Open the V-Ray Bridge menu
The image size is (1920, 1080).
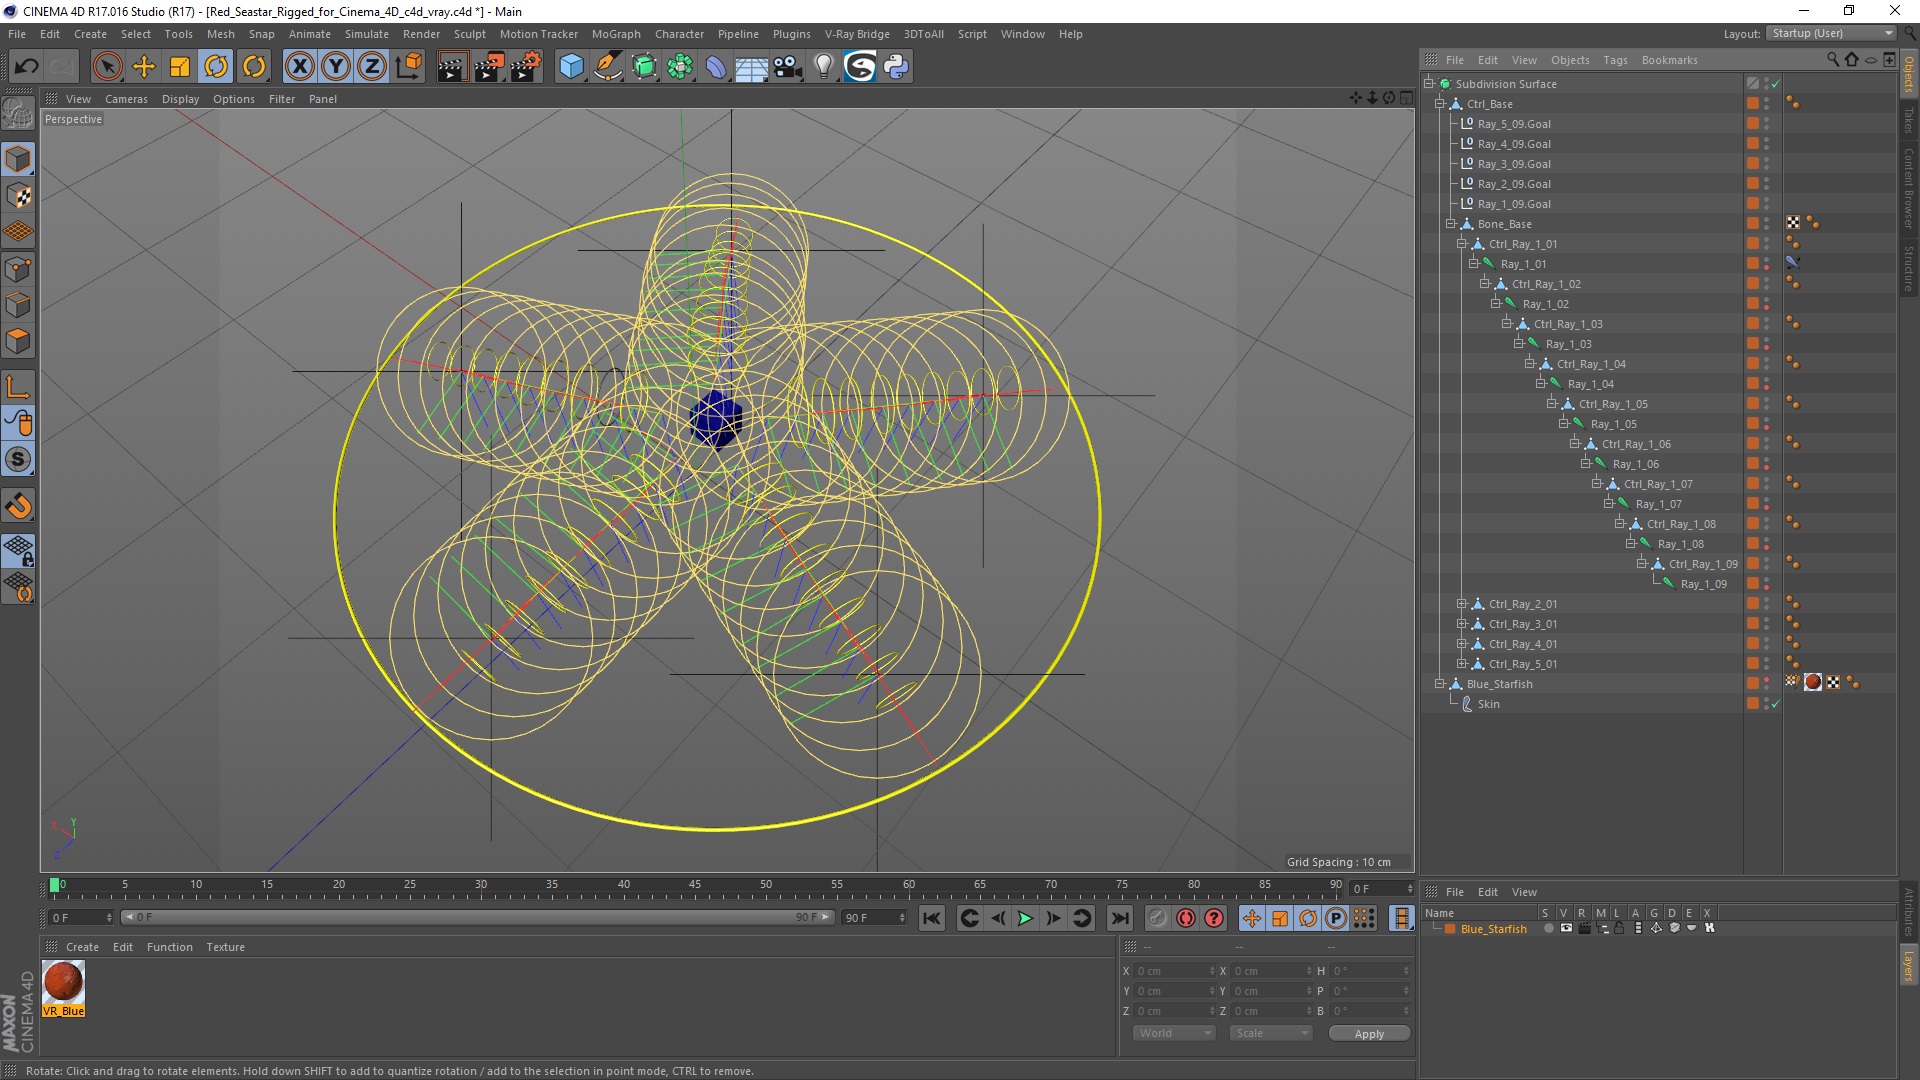[x=857, y=34]
